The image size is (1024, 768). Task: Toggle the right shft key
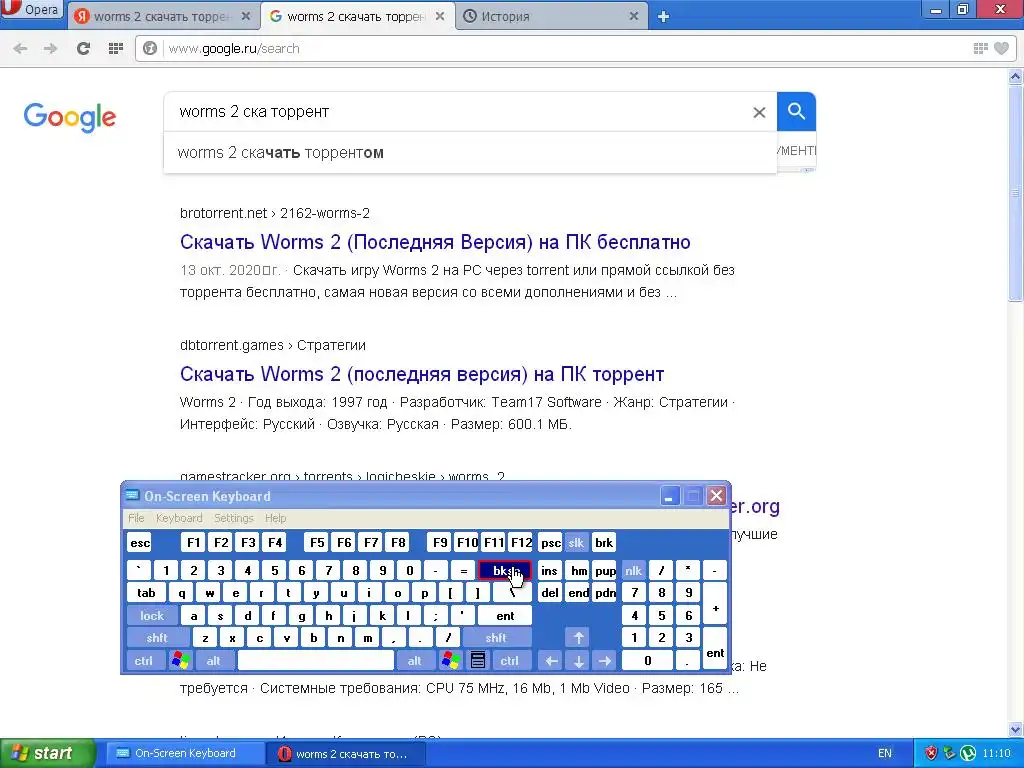coord(496,638)
